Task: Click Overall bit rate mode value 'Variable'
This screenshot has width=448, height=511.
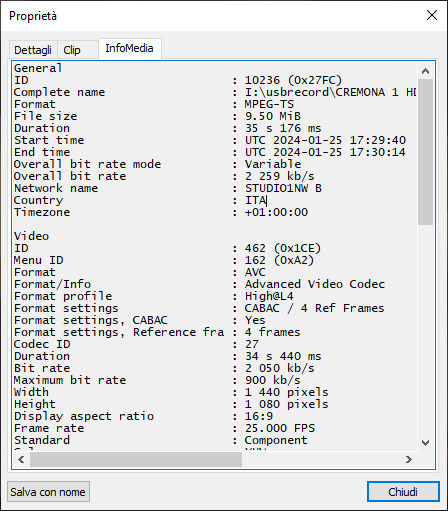Action: point(273,164)
